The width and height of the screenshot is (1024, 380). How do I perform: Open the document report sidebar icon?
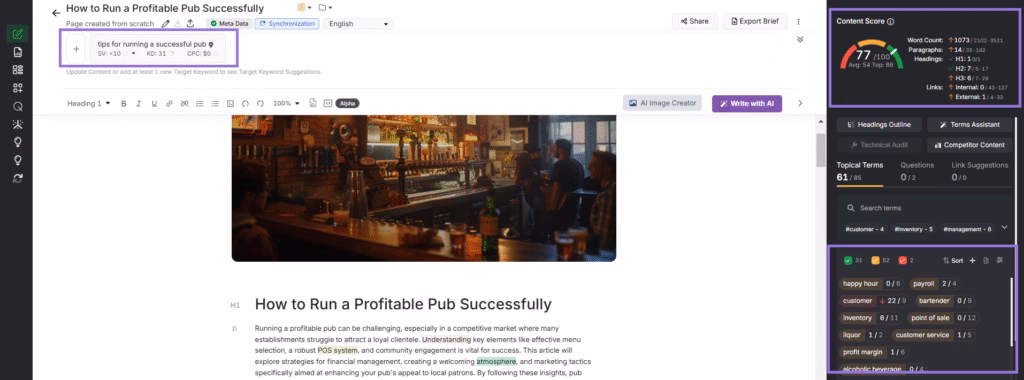[x=18, y=52]
